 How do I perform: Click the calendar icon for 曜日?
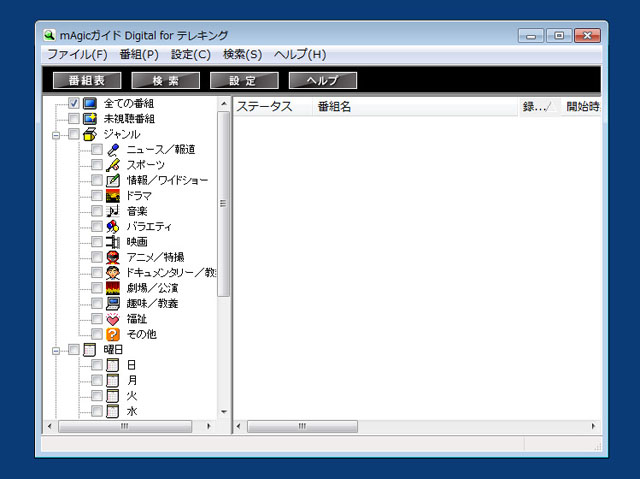pos(90,350)
